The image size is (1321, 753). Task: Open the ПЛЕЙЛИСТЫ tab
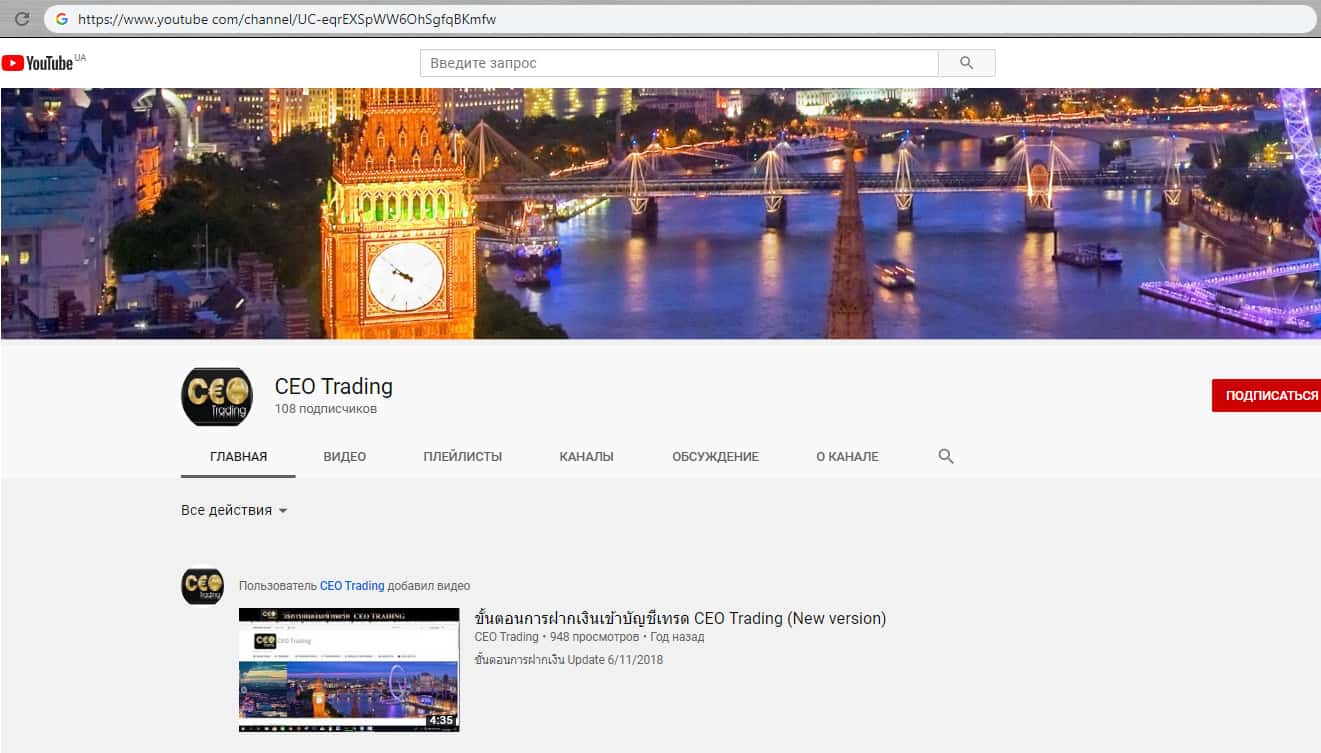tap(463, 456)
